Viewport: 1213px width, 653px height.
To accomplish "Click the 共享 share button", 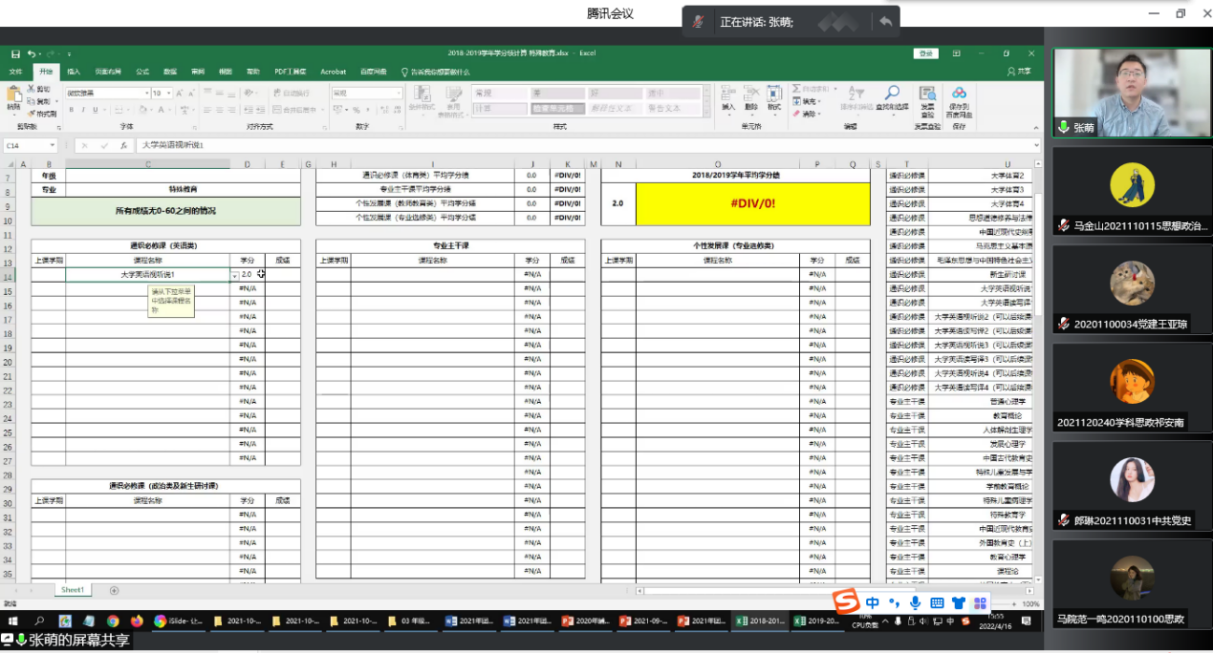I will click(1019, 72).
